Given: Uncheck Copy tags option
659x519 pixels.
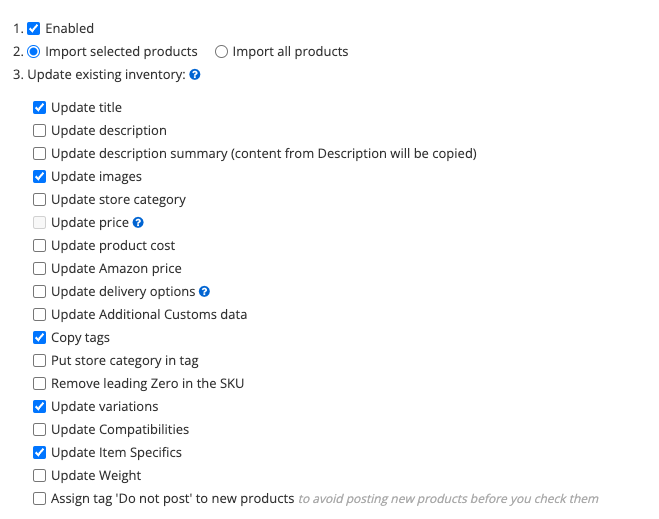Looking at the screenshot, I should (x=40, y=337).
